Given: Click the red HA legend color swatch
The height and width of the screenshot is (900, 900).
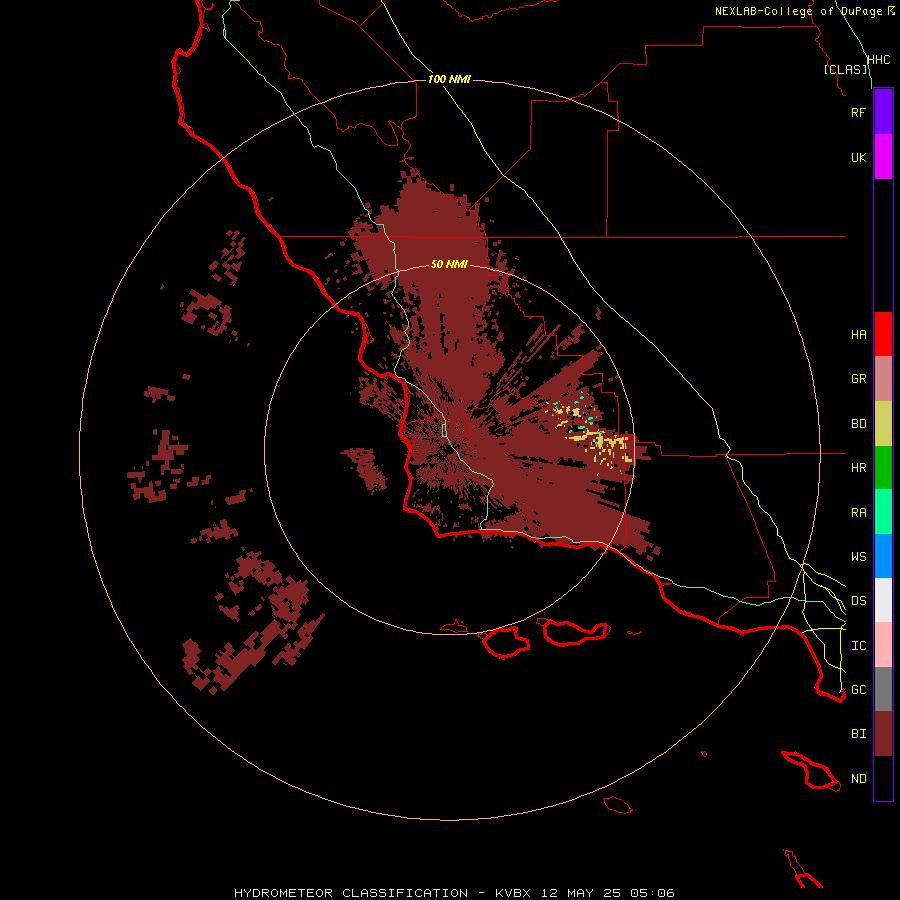Looking at the screenshot, I should (x=883, y=334).
